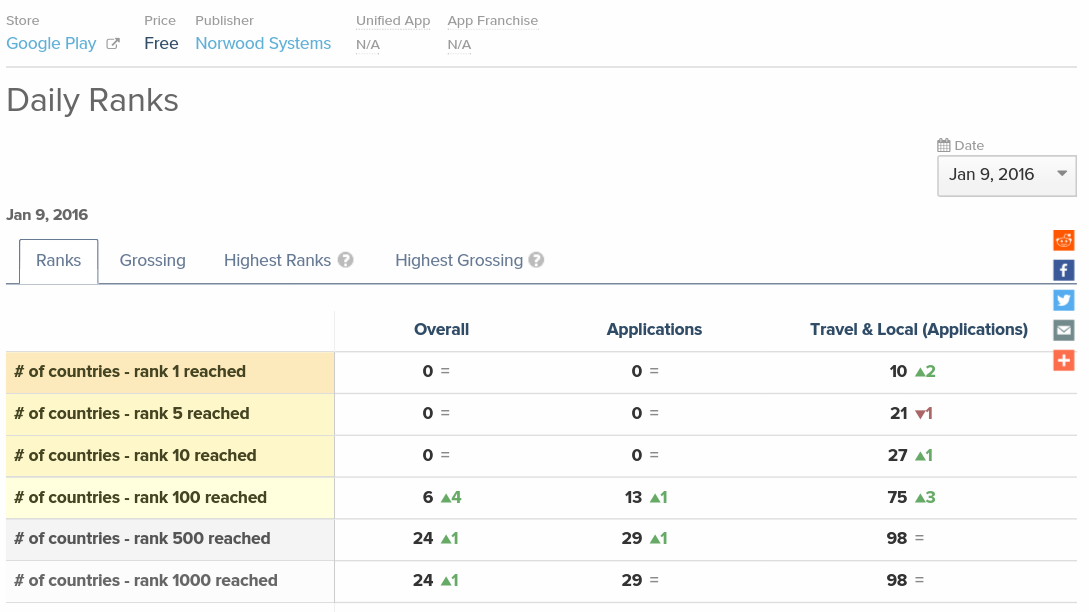The width and height of the screenshot is (1089, 612).
Task: Click the Twitter share icon
Action: point(1063,300)
